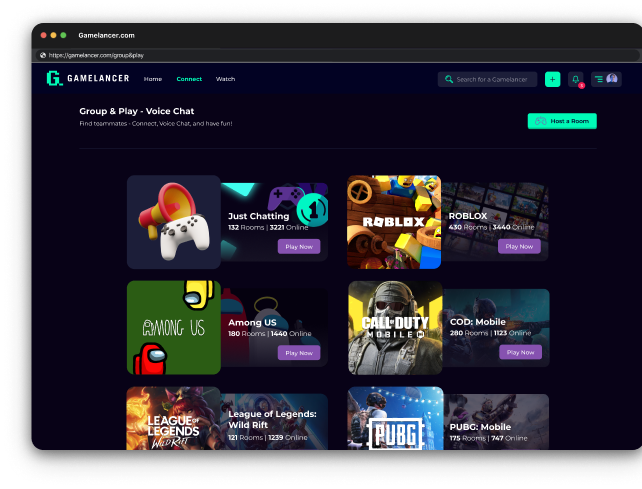Click the globe icon in address bar
The width and height of the screenshot is (642, 489).
coord(43,56)
